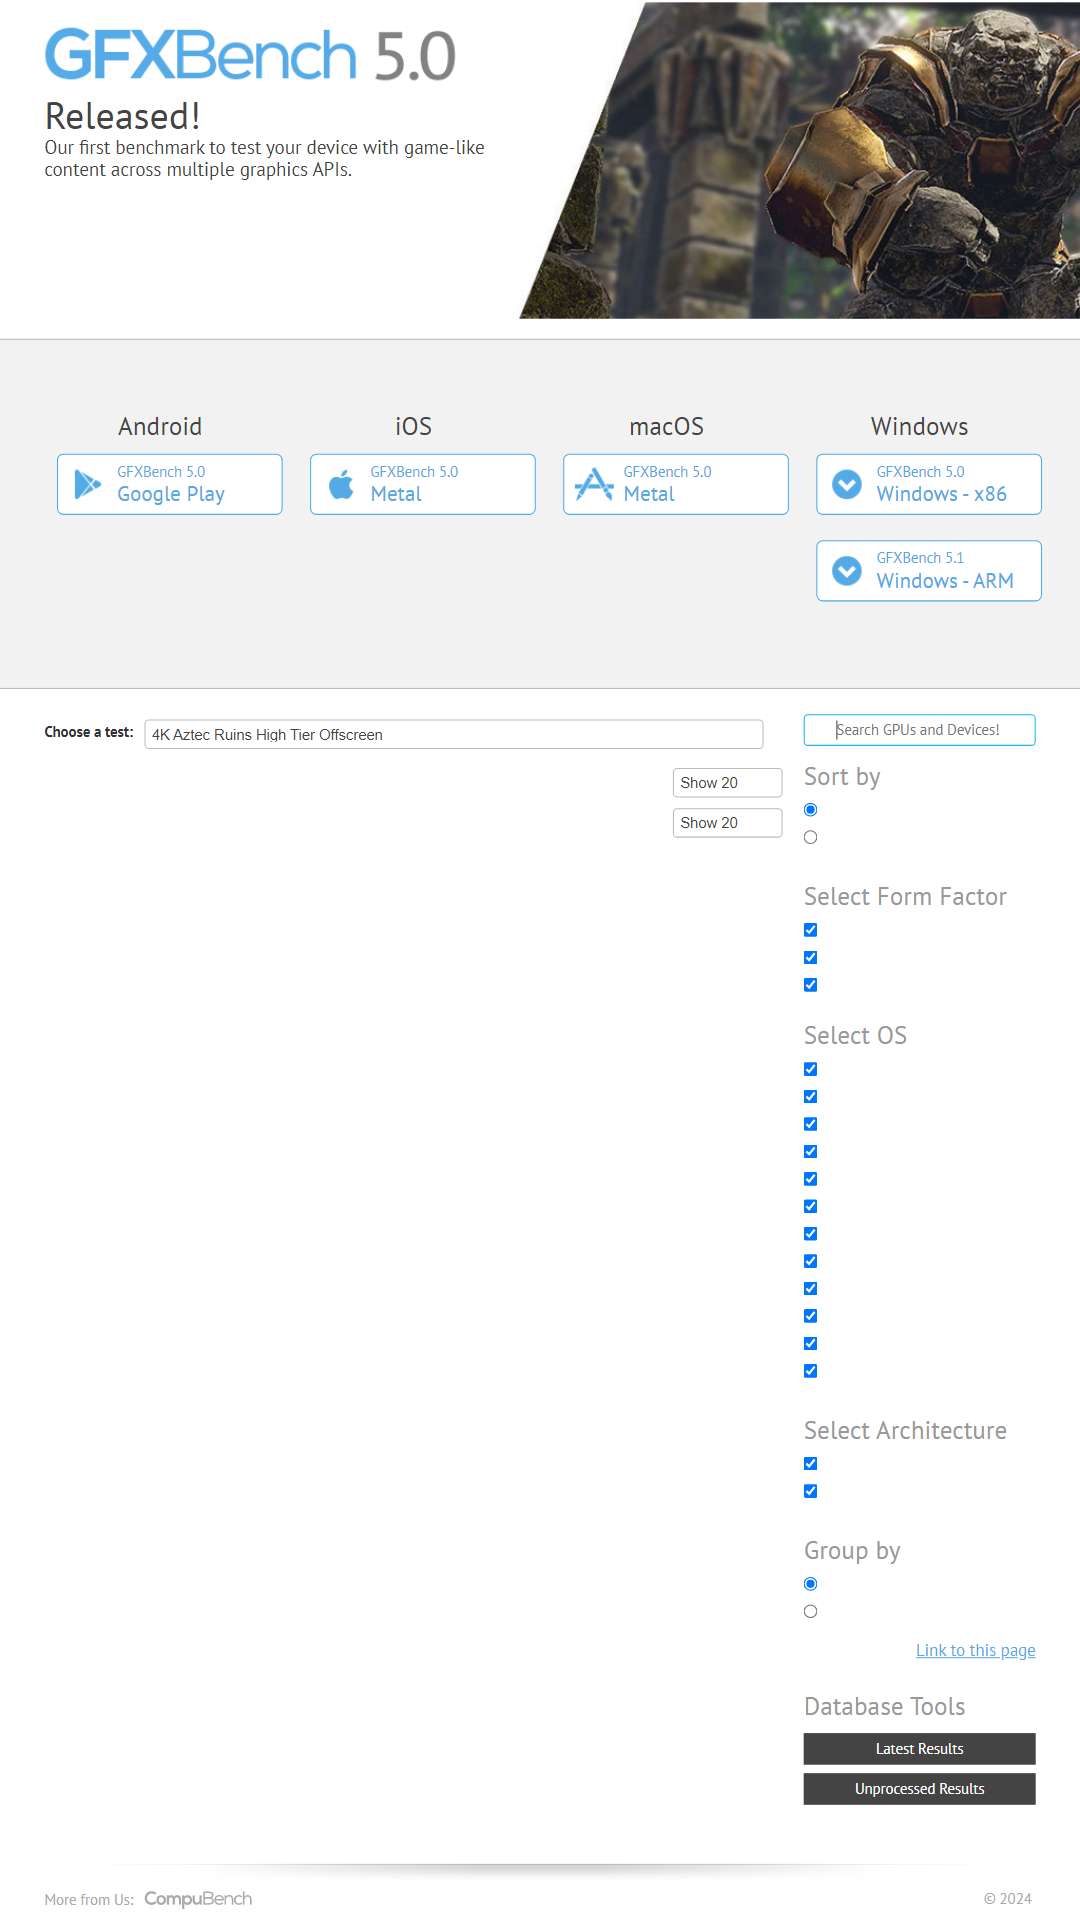Select the first Group by radio option
Screen dimensions: 1080x1920
point(811,1584)
